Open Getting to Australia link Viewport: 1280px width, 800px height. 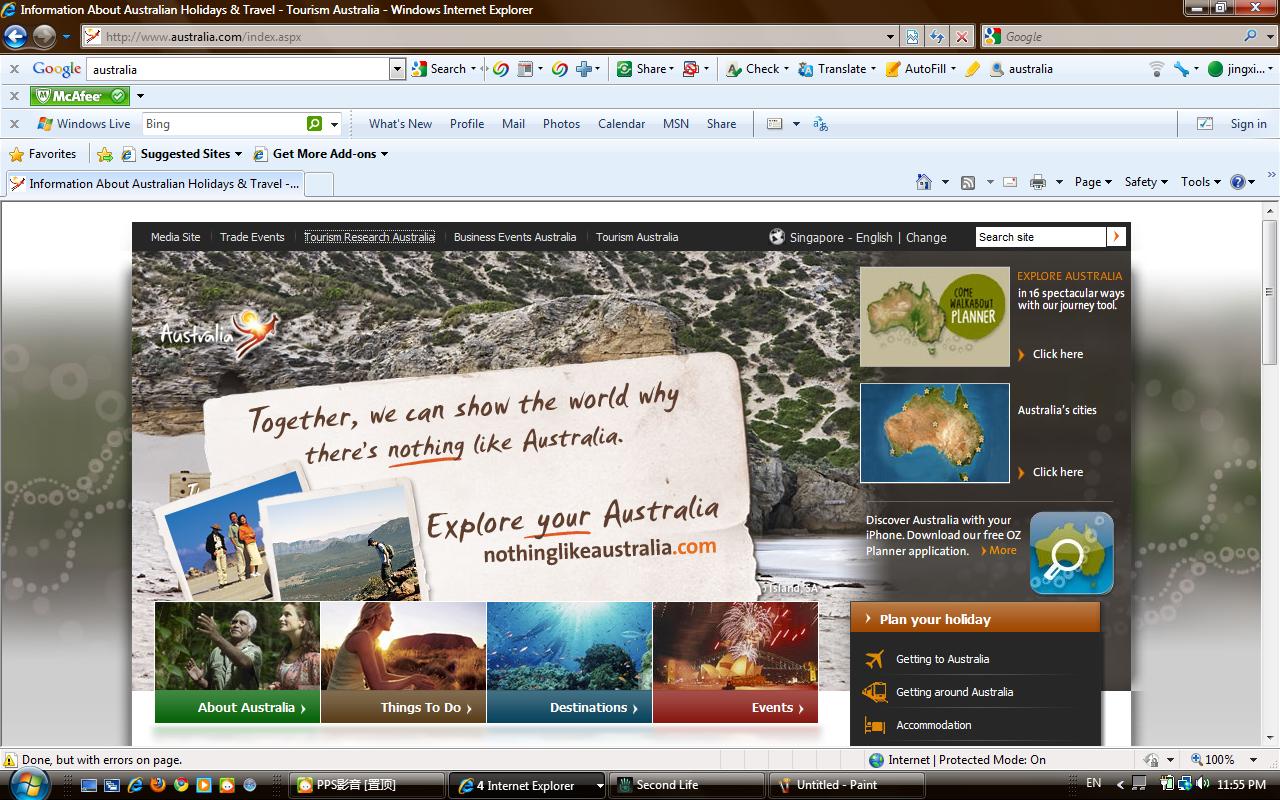click(942, 659)
